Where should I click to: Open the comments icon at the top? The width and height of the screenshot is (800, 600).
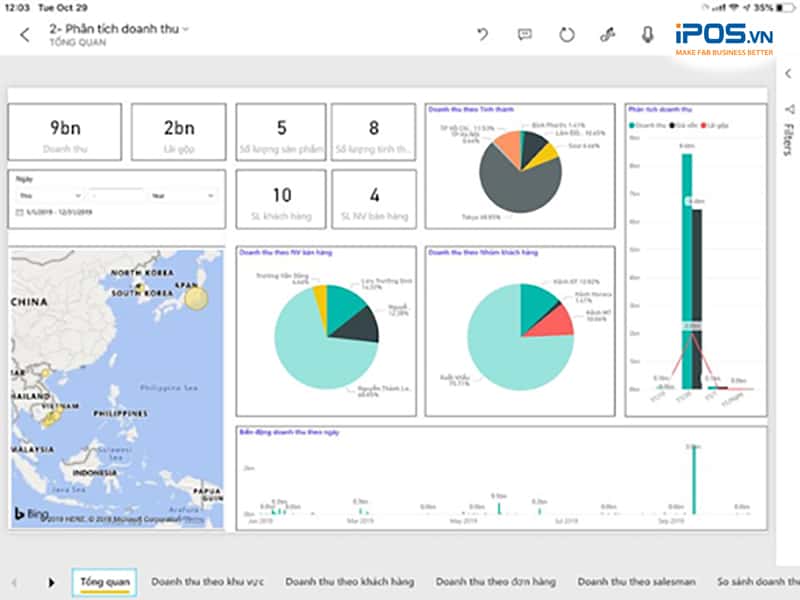point(523,33)
